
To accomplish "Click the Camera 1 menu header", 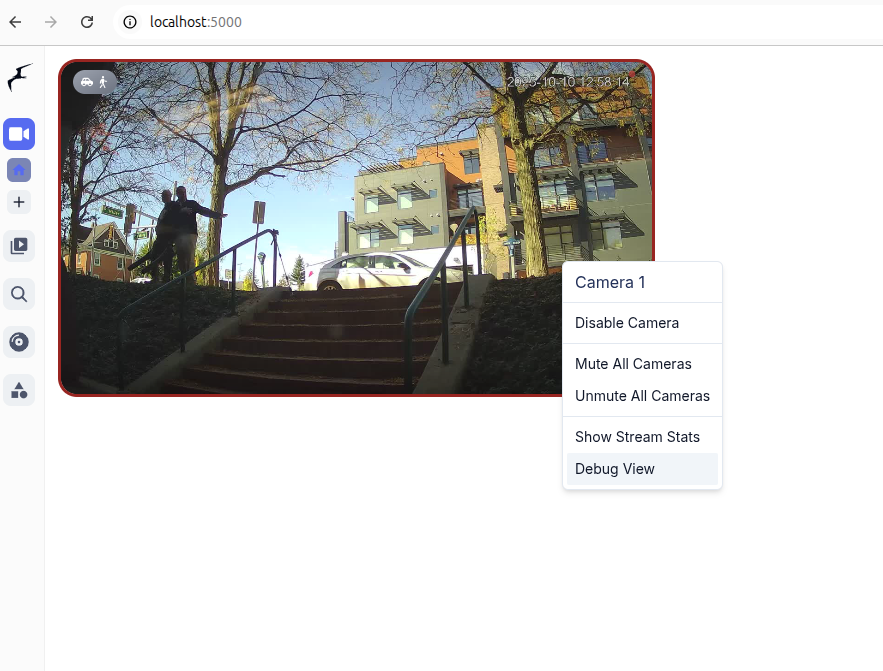I will (x=610, y=283).
